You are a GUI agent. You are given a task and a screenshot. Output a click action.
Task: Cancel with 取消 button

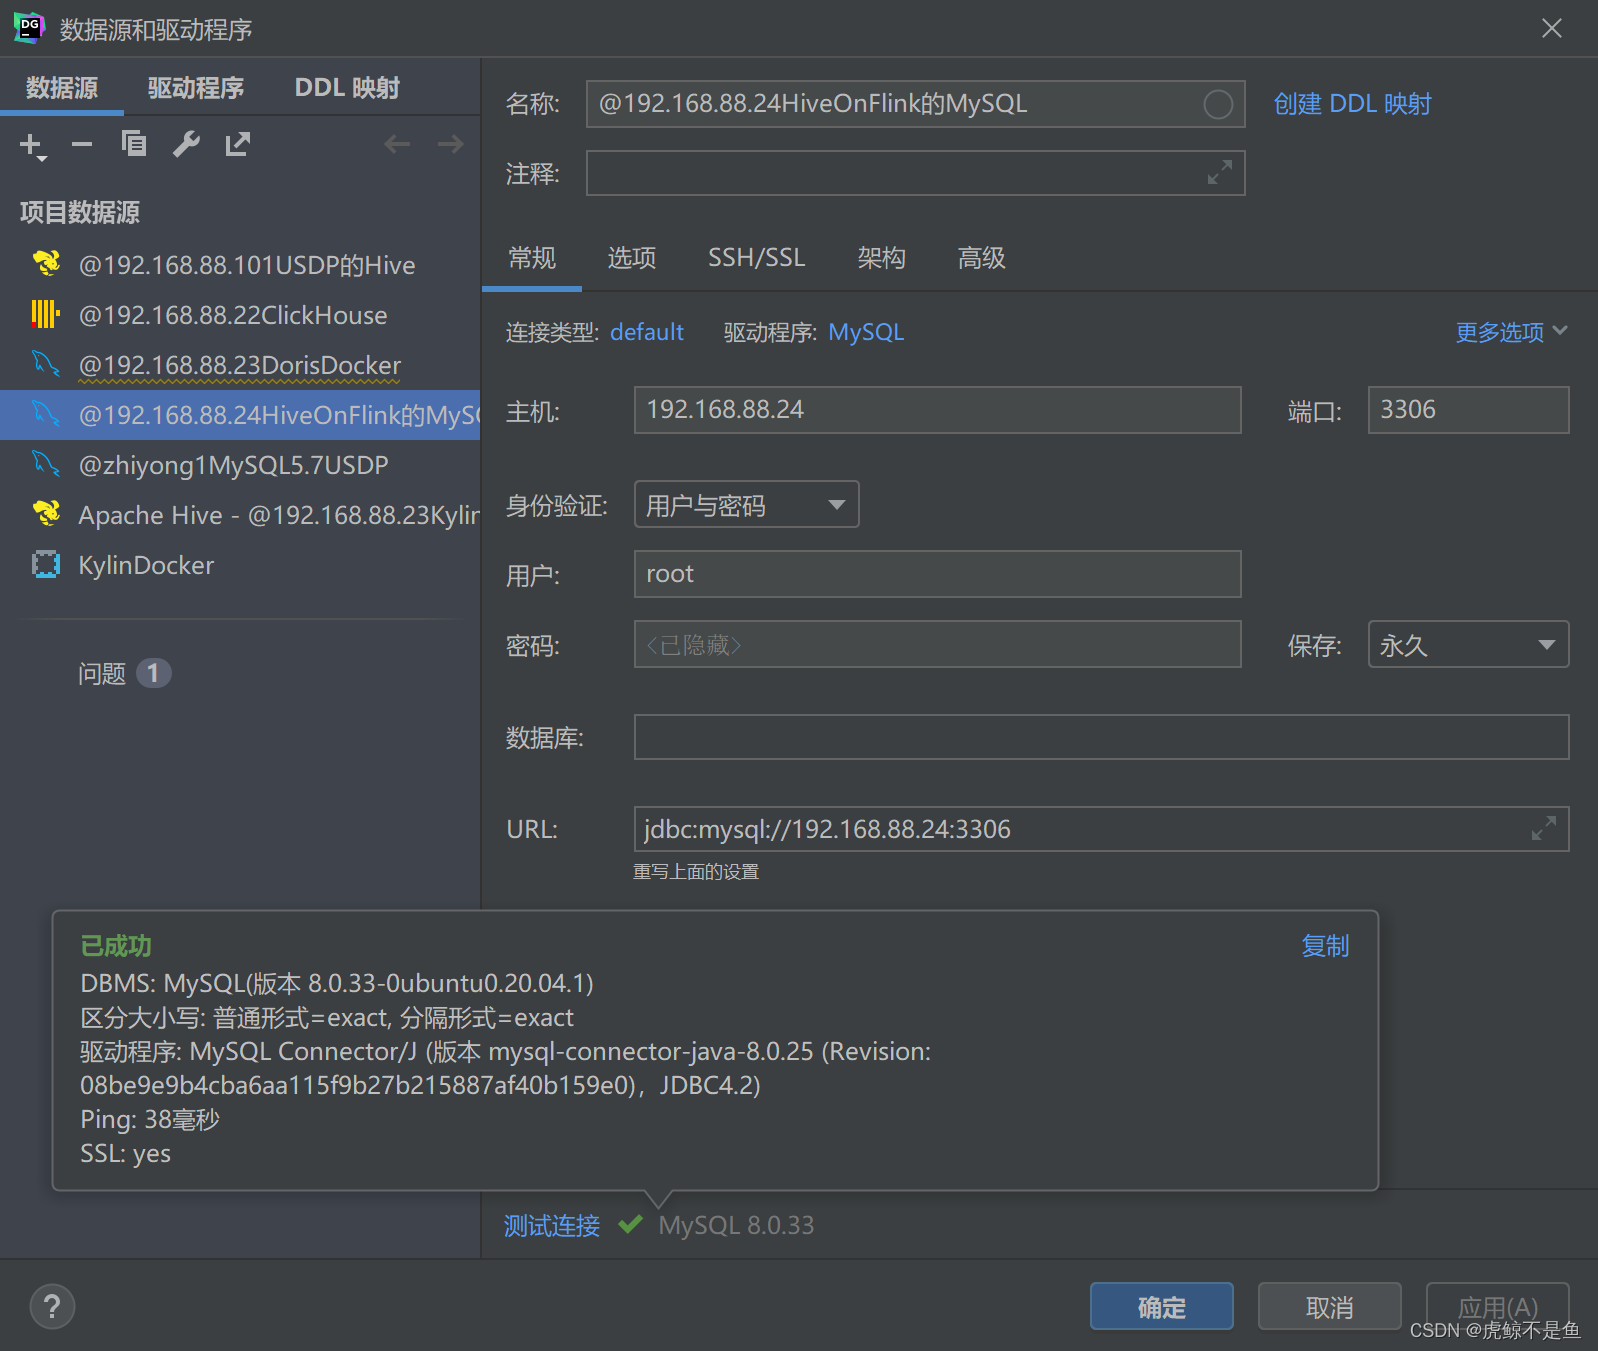tap(1329, 1306)
